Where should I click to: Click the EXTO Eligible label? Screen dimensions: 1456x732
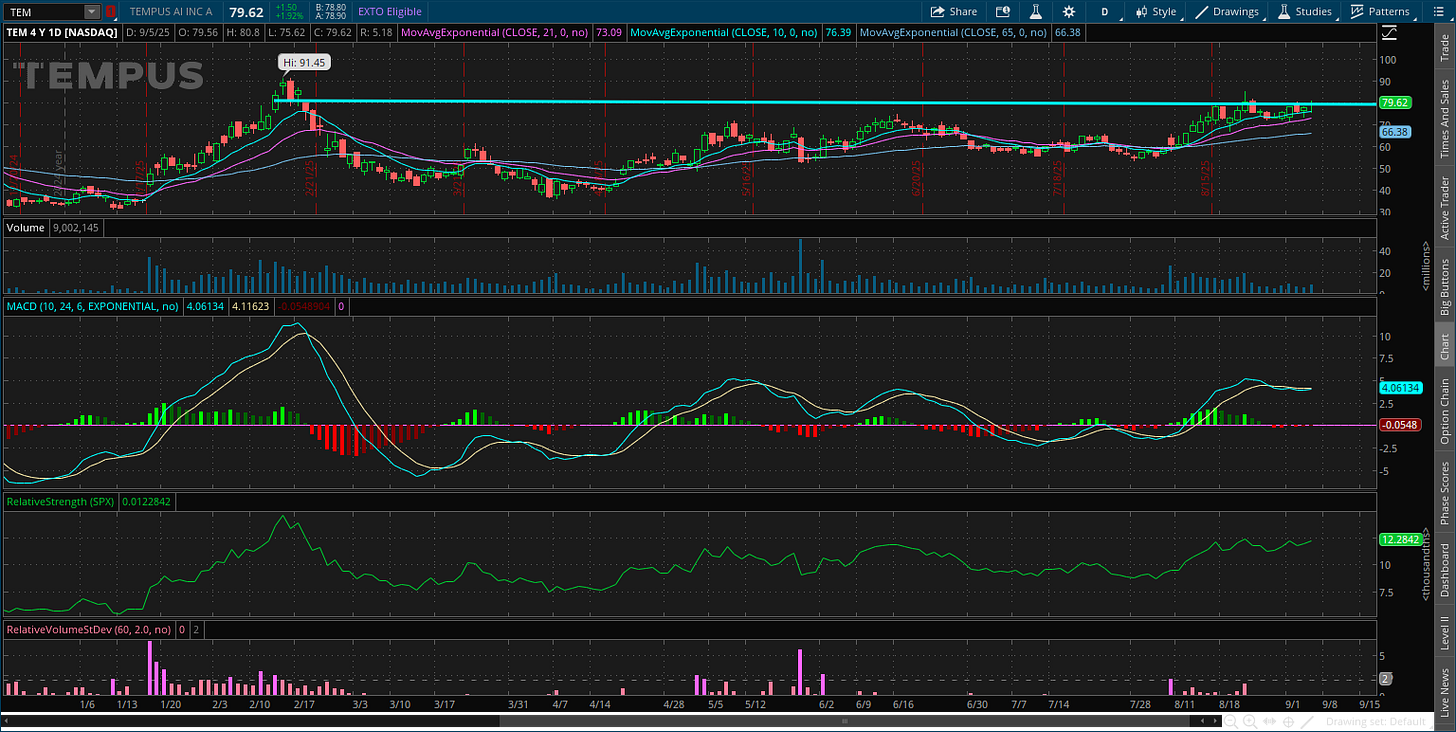(x=389, y=12)
